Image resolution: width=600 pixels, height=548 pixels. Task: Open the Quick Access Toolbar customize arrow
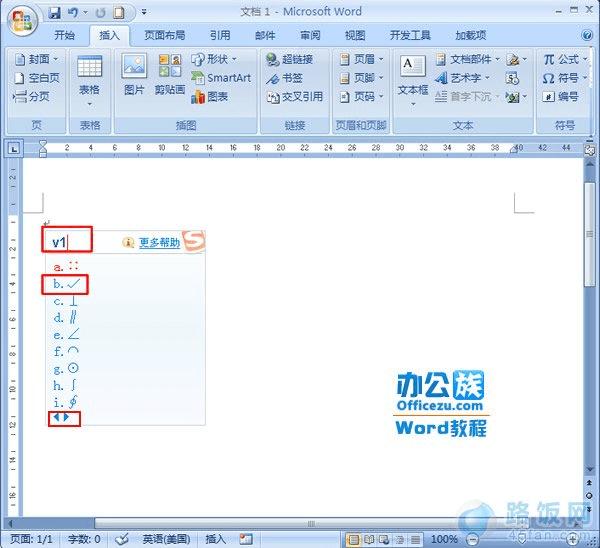coord(144,12)
